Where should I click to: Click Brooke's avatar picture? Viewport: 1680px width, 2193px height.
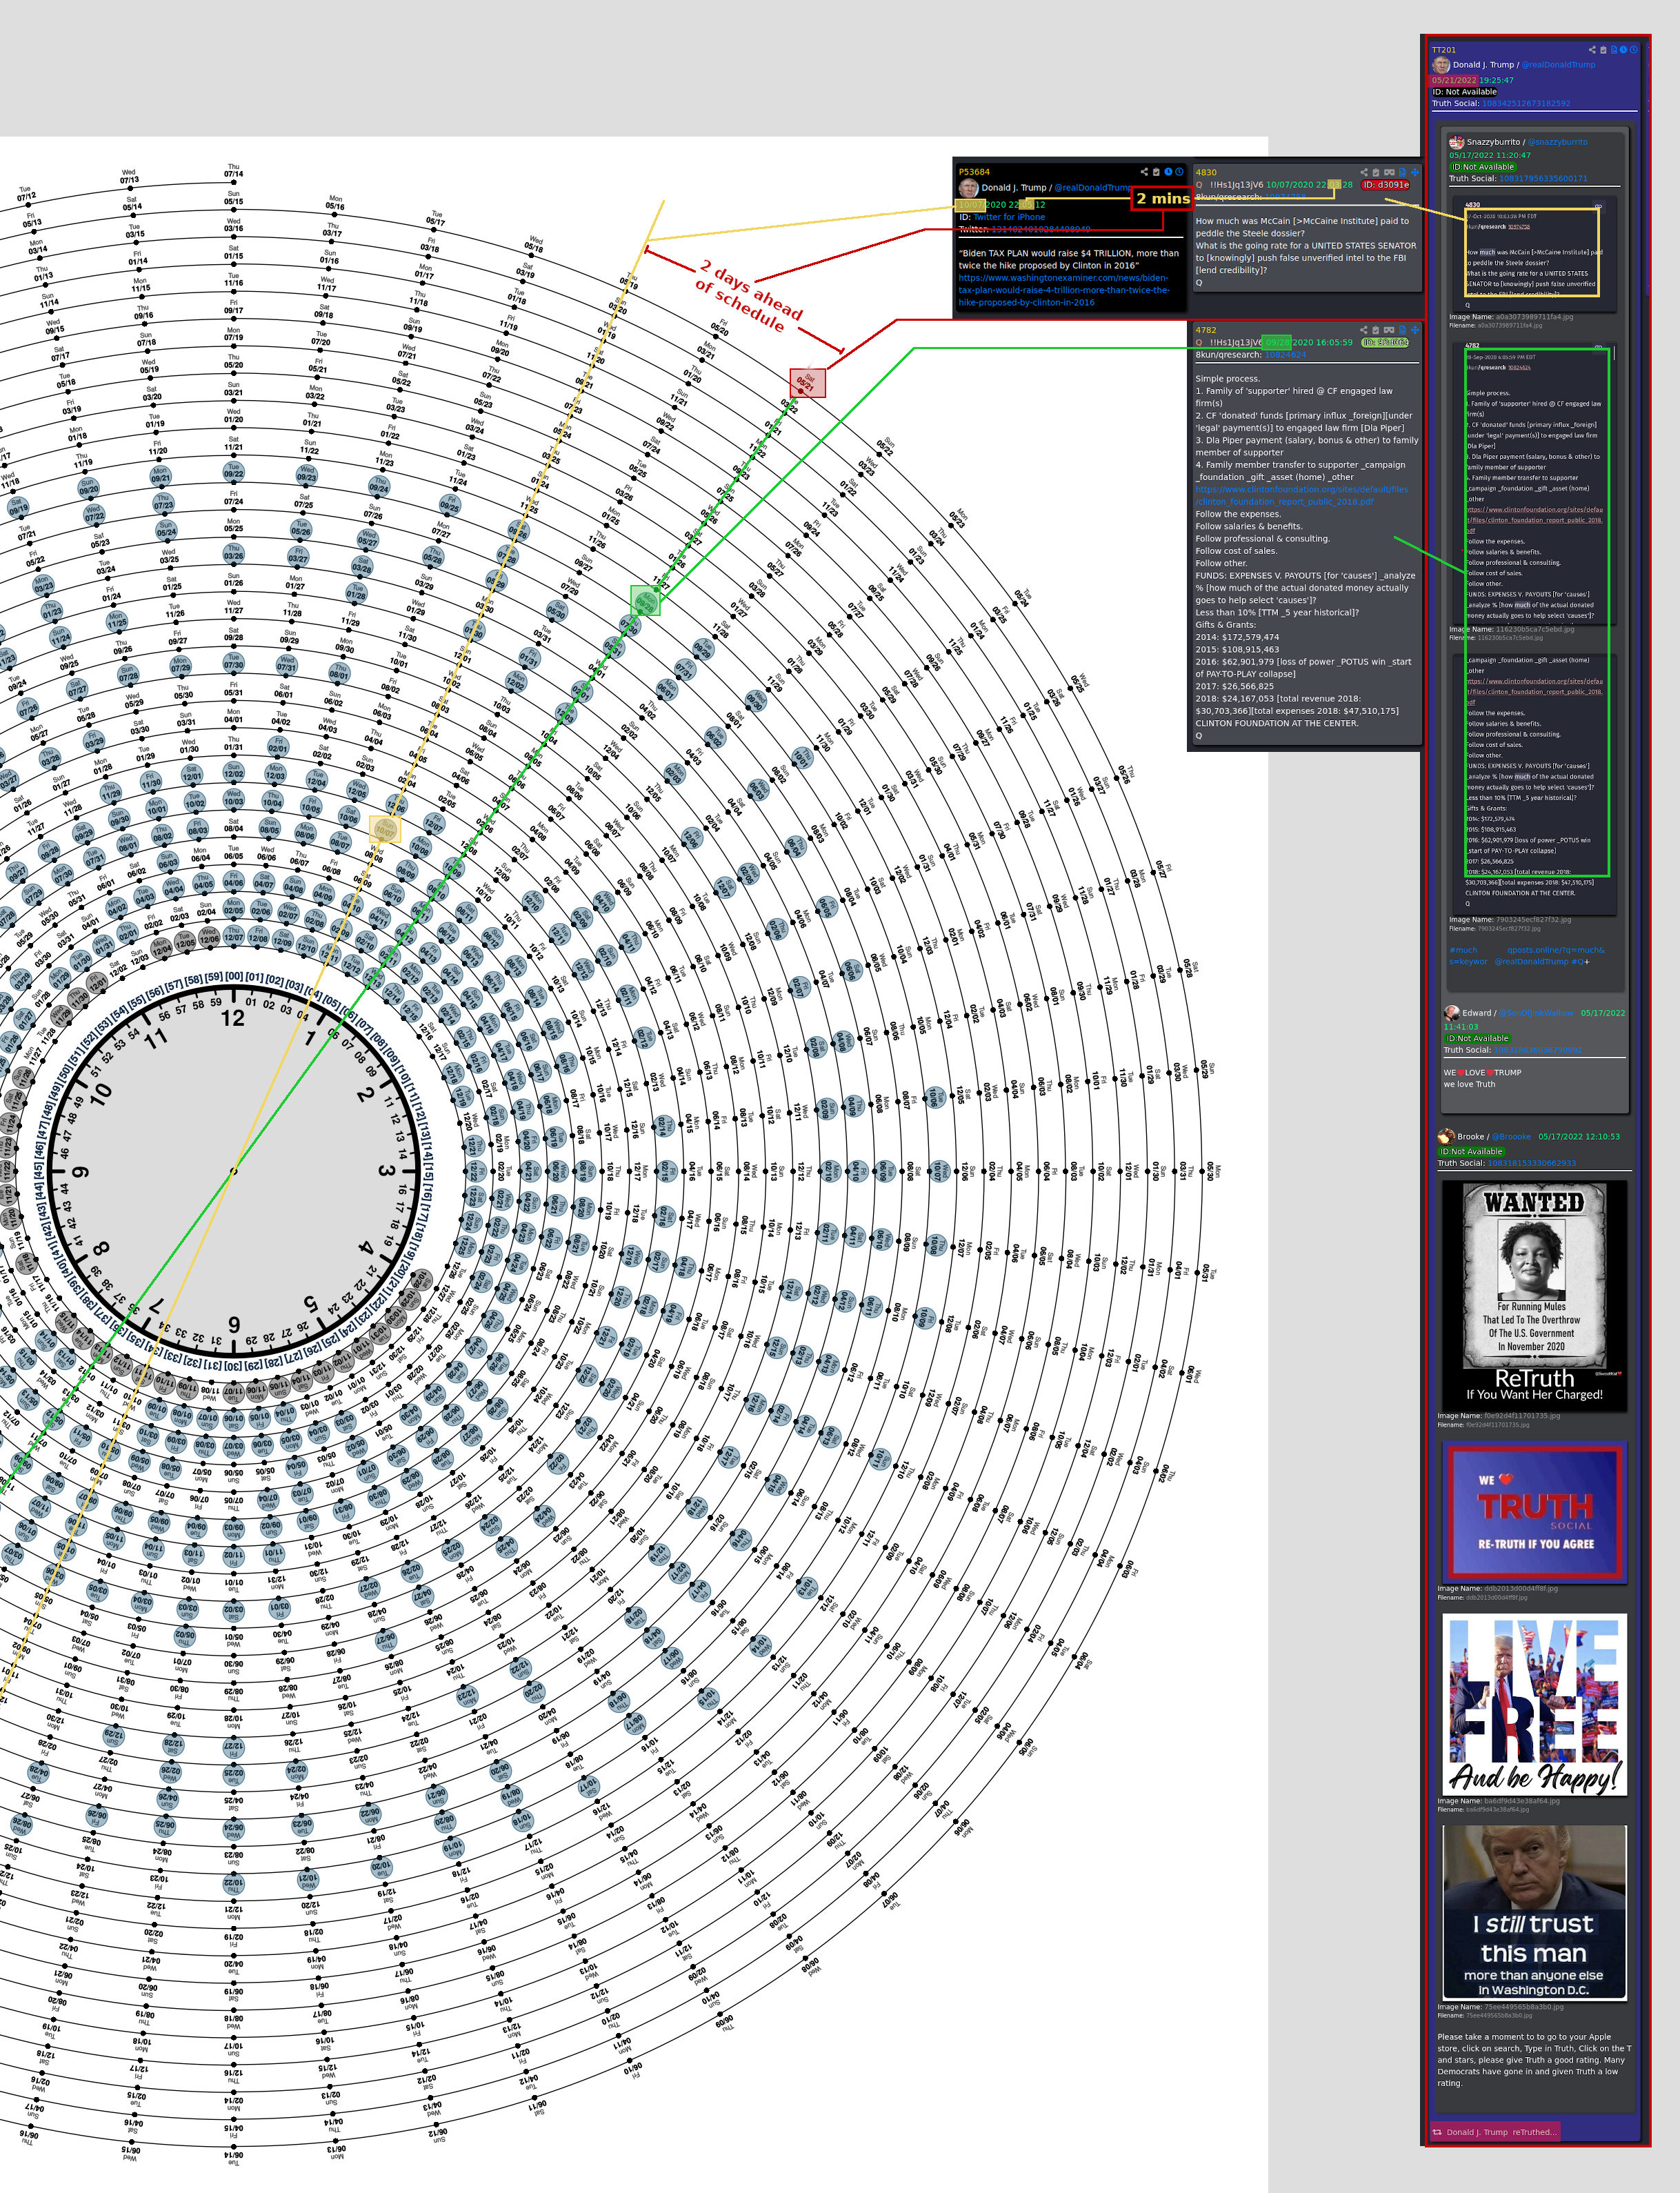[1446, 1136]
